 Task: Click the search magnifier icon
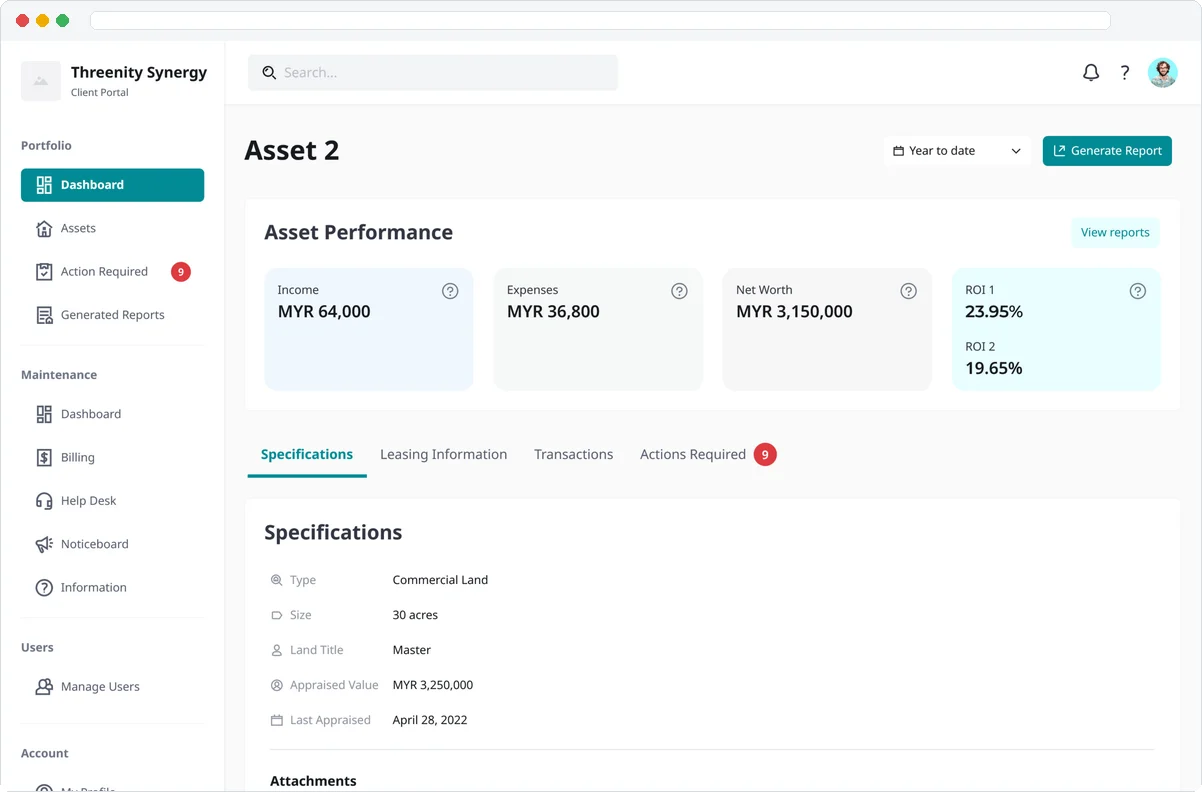click(x=269, y=73)
